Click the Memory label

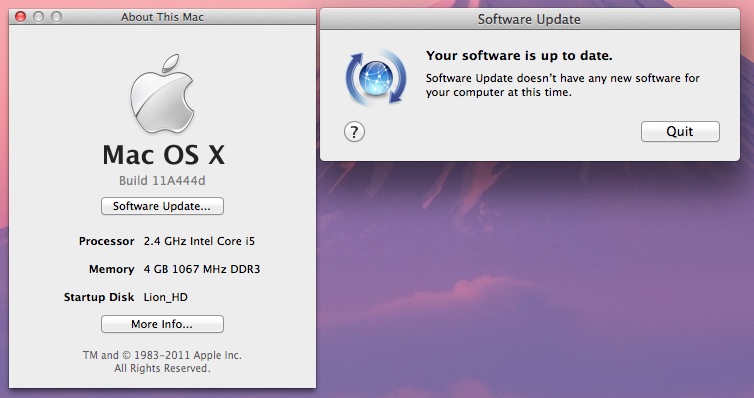tap(112, 269)
